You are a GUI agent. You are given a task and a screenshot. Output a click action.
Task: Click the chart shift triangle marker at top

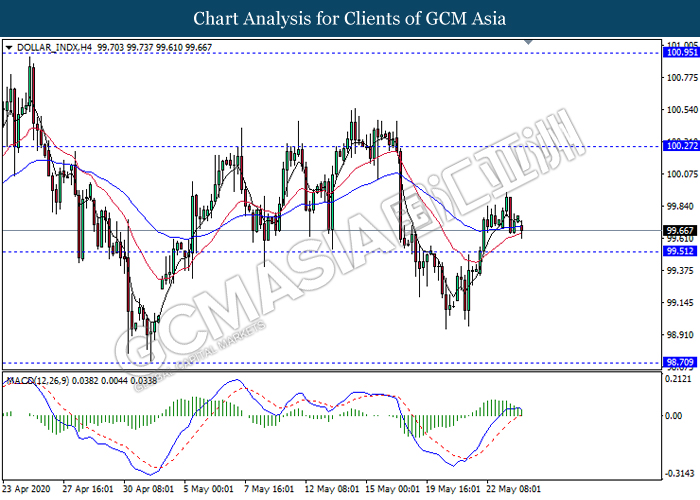(528, 42)
